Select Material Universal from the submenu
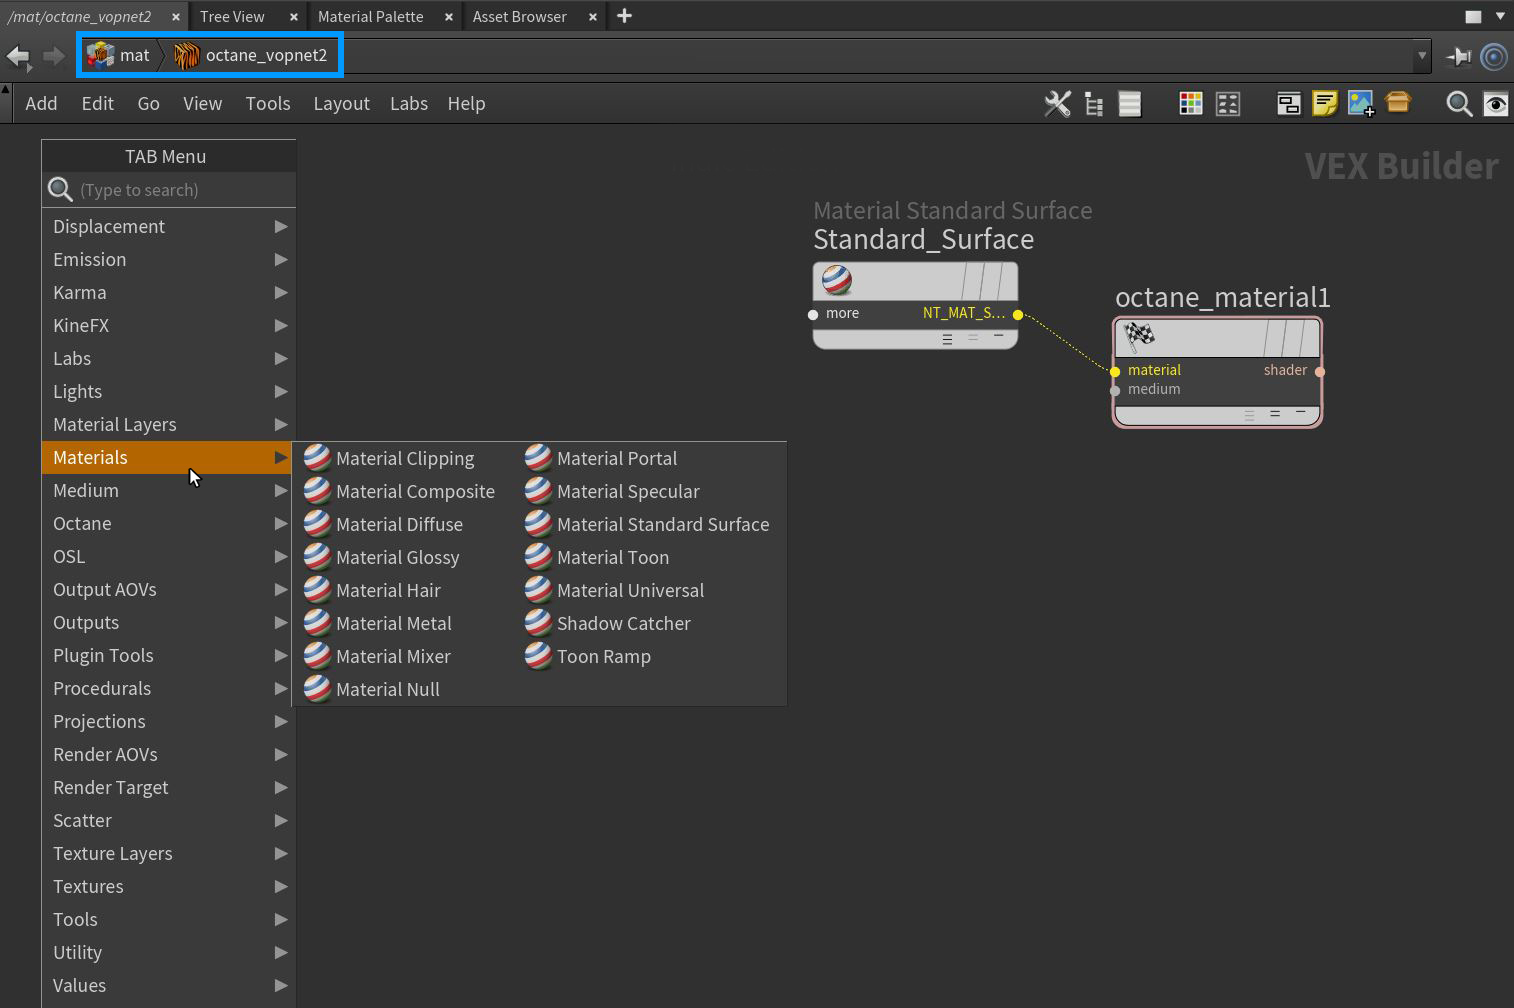Viewport: 1514px width, 1008px height. click(x=630, y=590)
